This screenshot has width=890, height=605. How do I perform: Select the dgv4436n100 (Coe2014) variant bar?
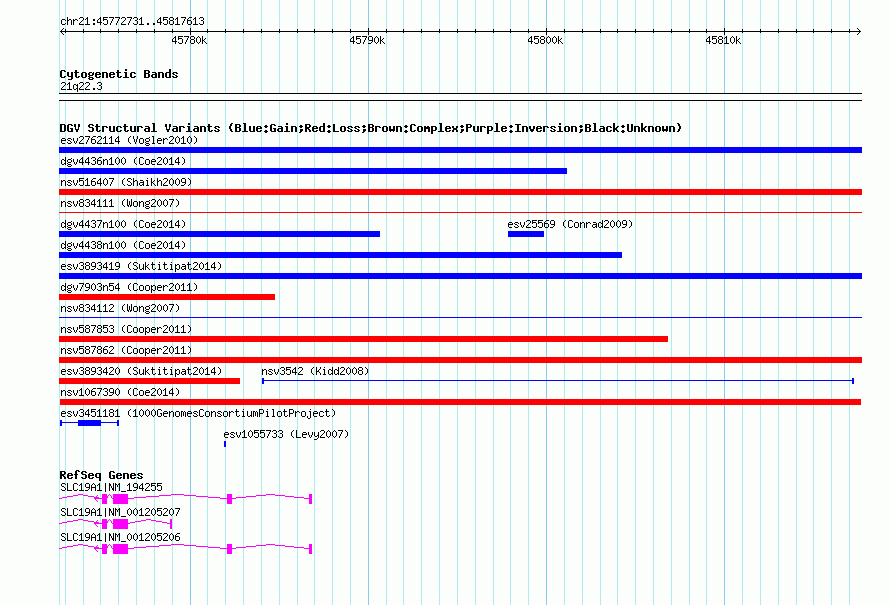313,171
